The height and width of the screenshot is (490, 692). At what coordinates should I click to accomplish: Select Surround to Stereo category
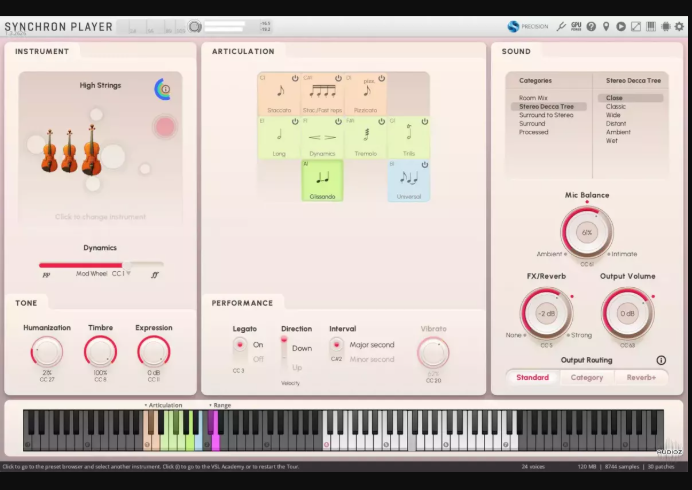point(546,115)
